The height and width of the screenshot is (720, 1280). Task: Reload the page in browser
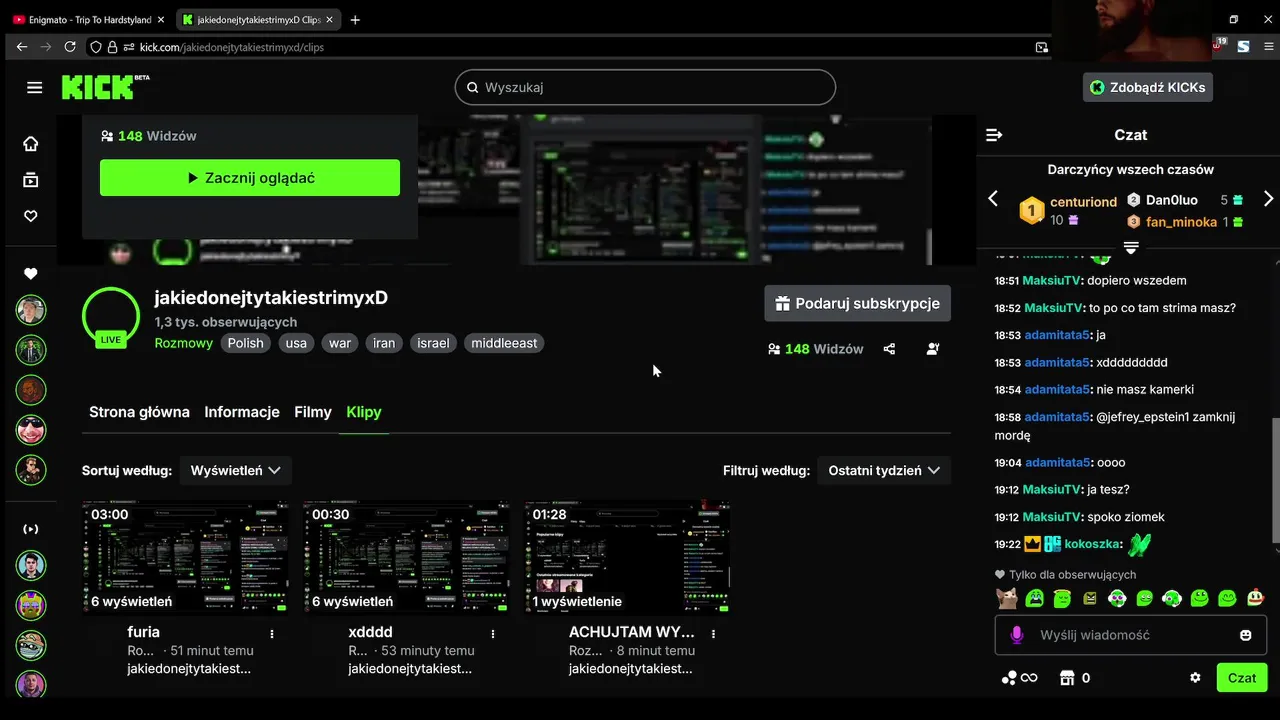pos(70,47)
